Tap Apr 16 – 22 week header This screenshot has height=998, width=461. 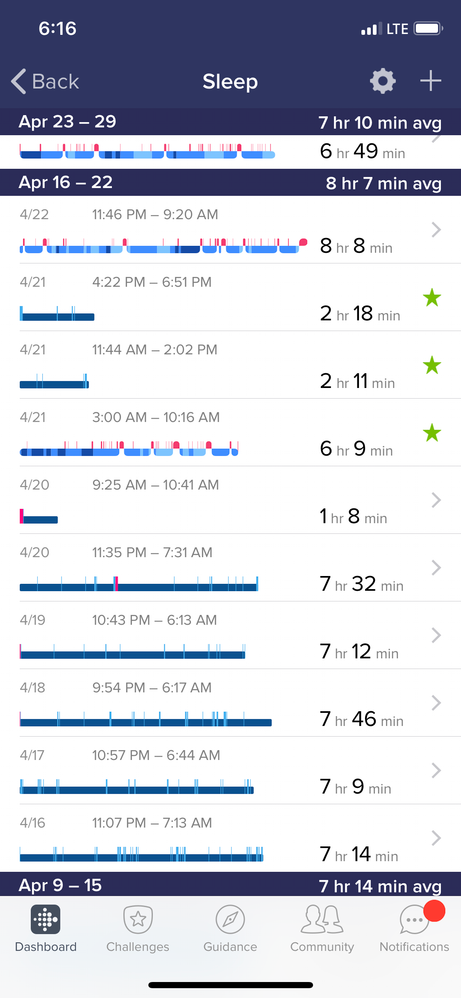[x=230, y=183]
